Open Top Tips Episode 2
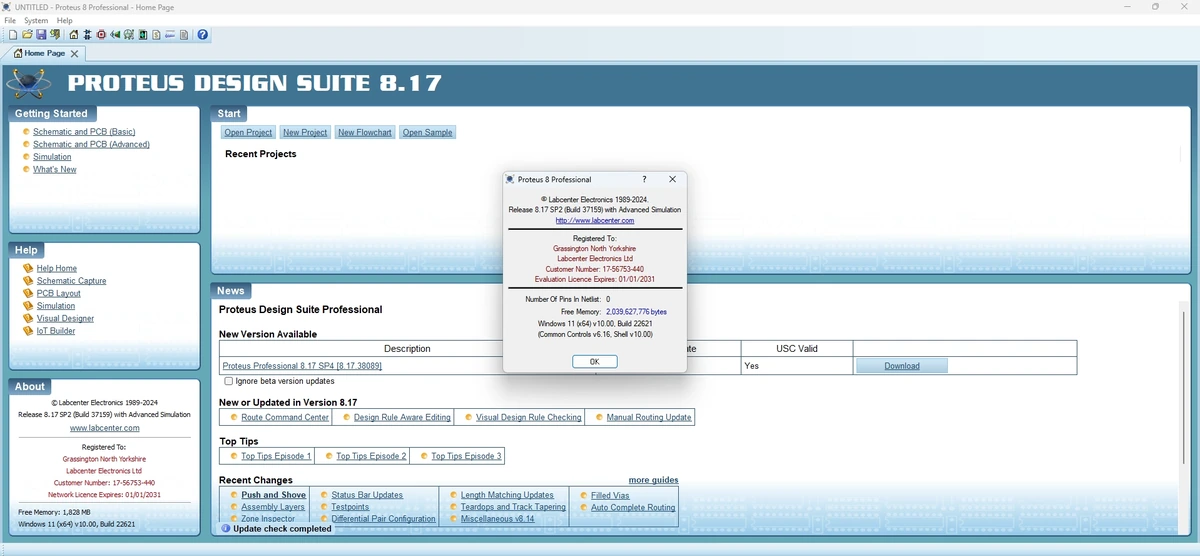Screen dimensions: 1200x556 point(371,456)
